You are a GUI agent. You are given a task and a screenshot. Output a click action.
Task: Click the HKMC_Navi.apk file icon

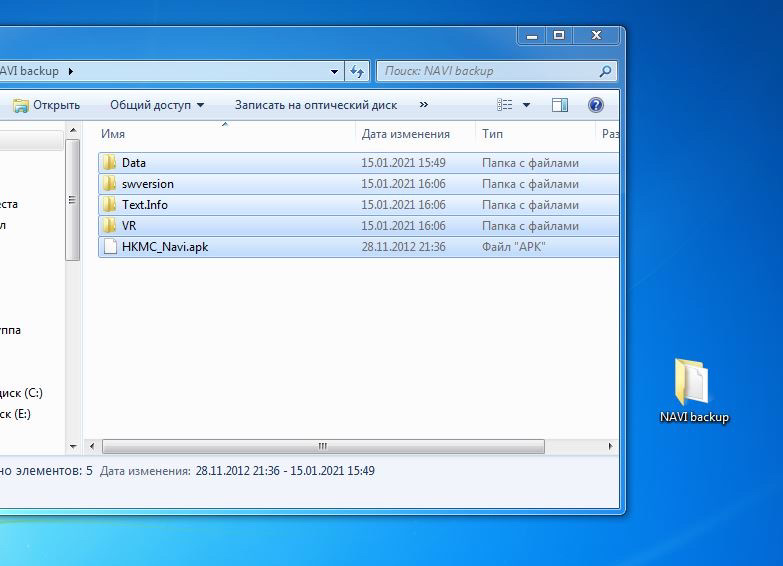(x=110, y=247)
